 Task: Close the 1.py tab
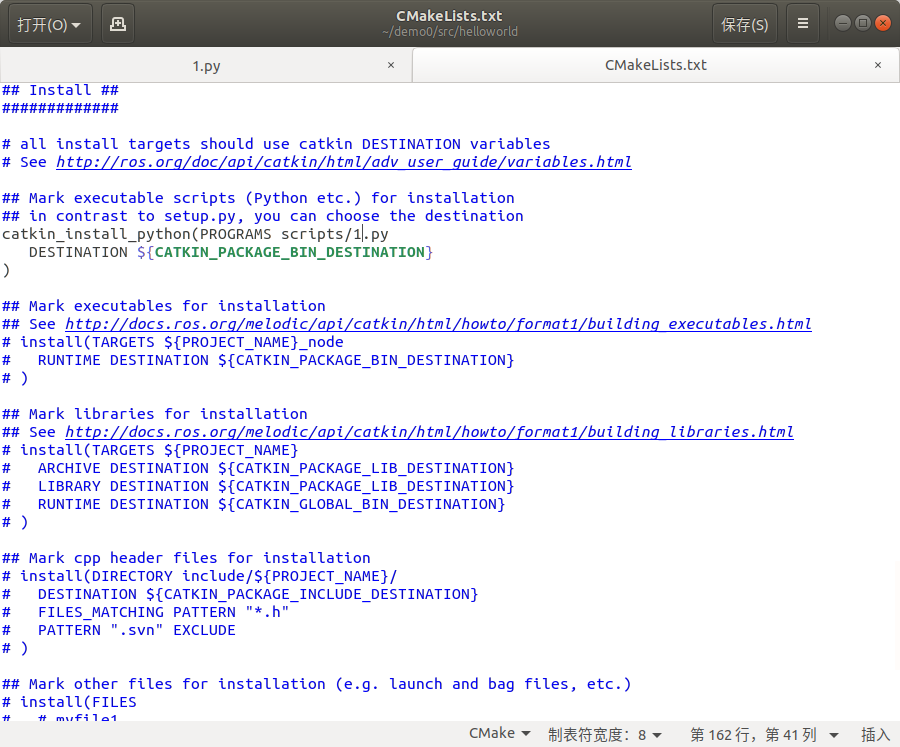391,64
